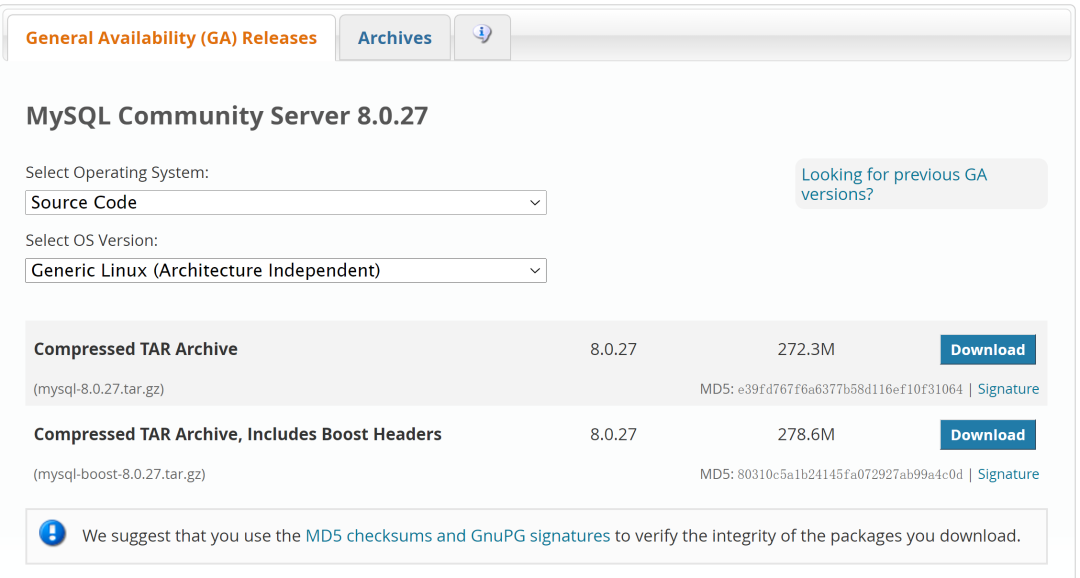This screenshot has height=578, width=1080.
Task: Download the TAR Archive with Boost Headers
Action: click(x=988, y=435)
